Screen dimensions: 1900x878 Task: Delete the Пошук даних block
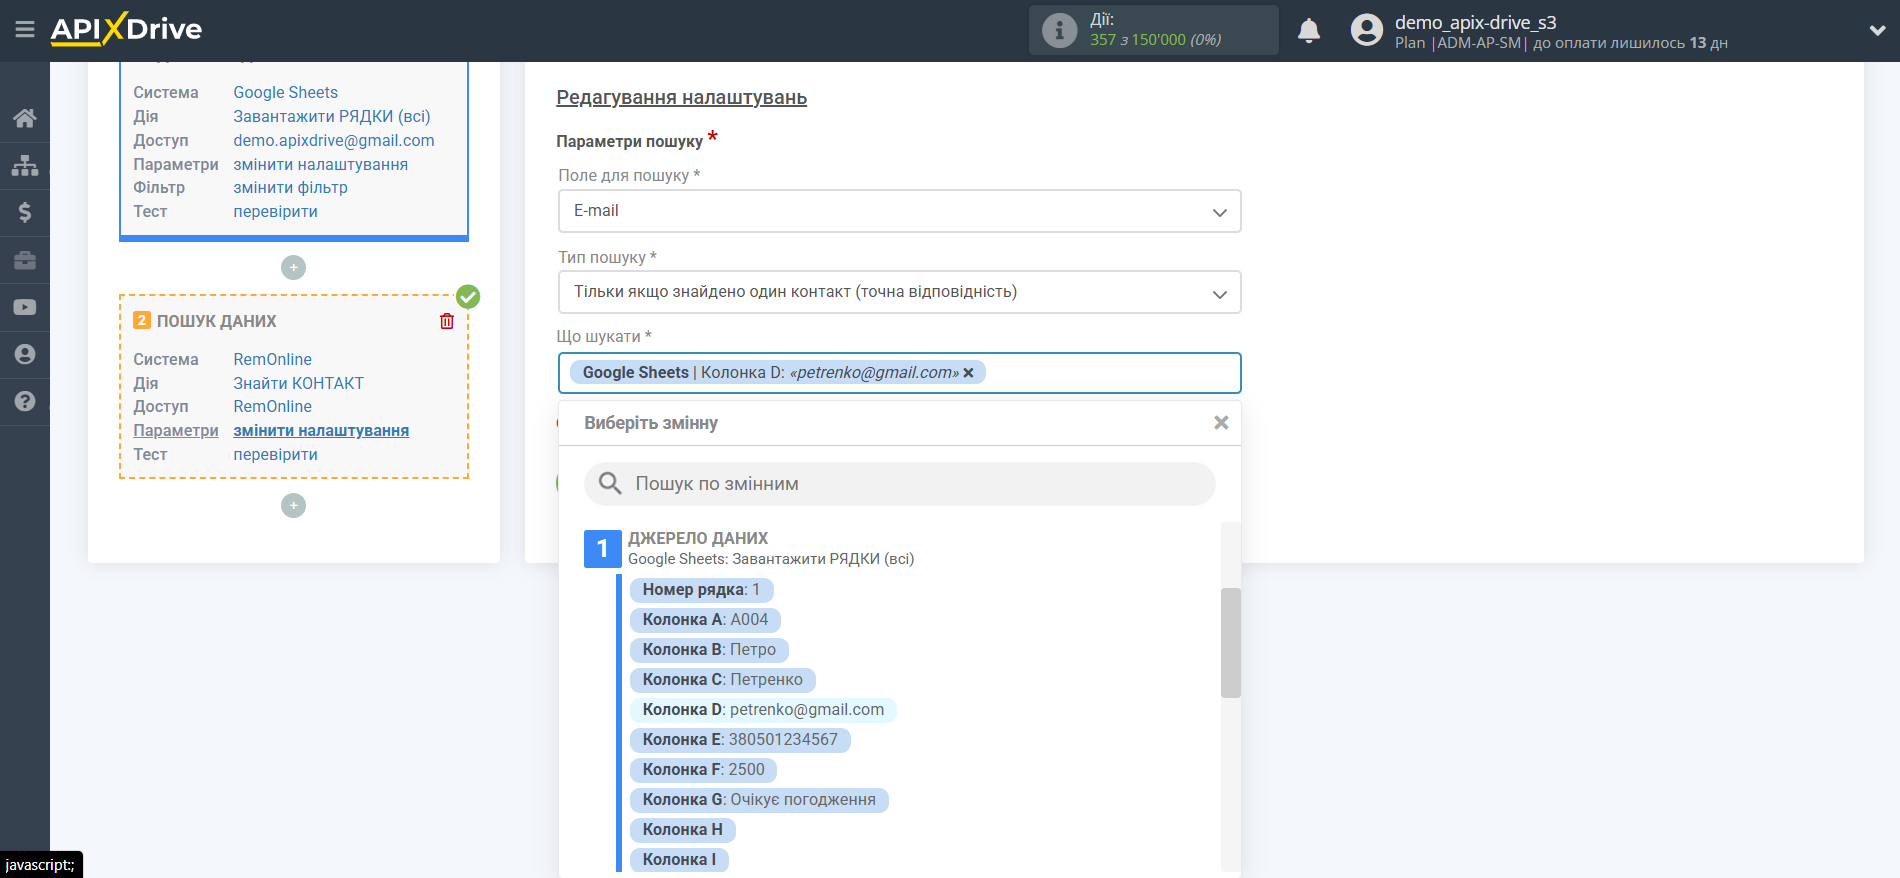point(447,321)
